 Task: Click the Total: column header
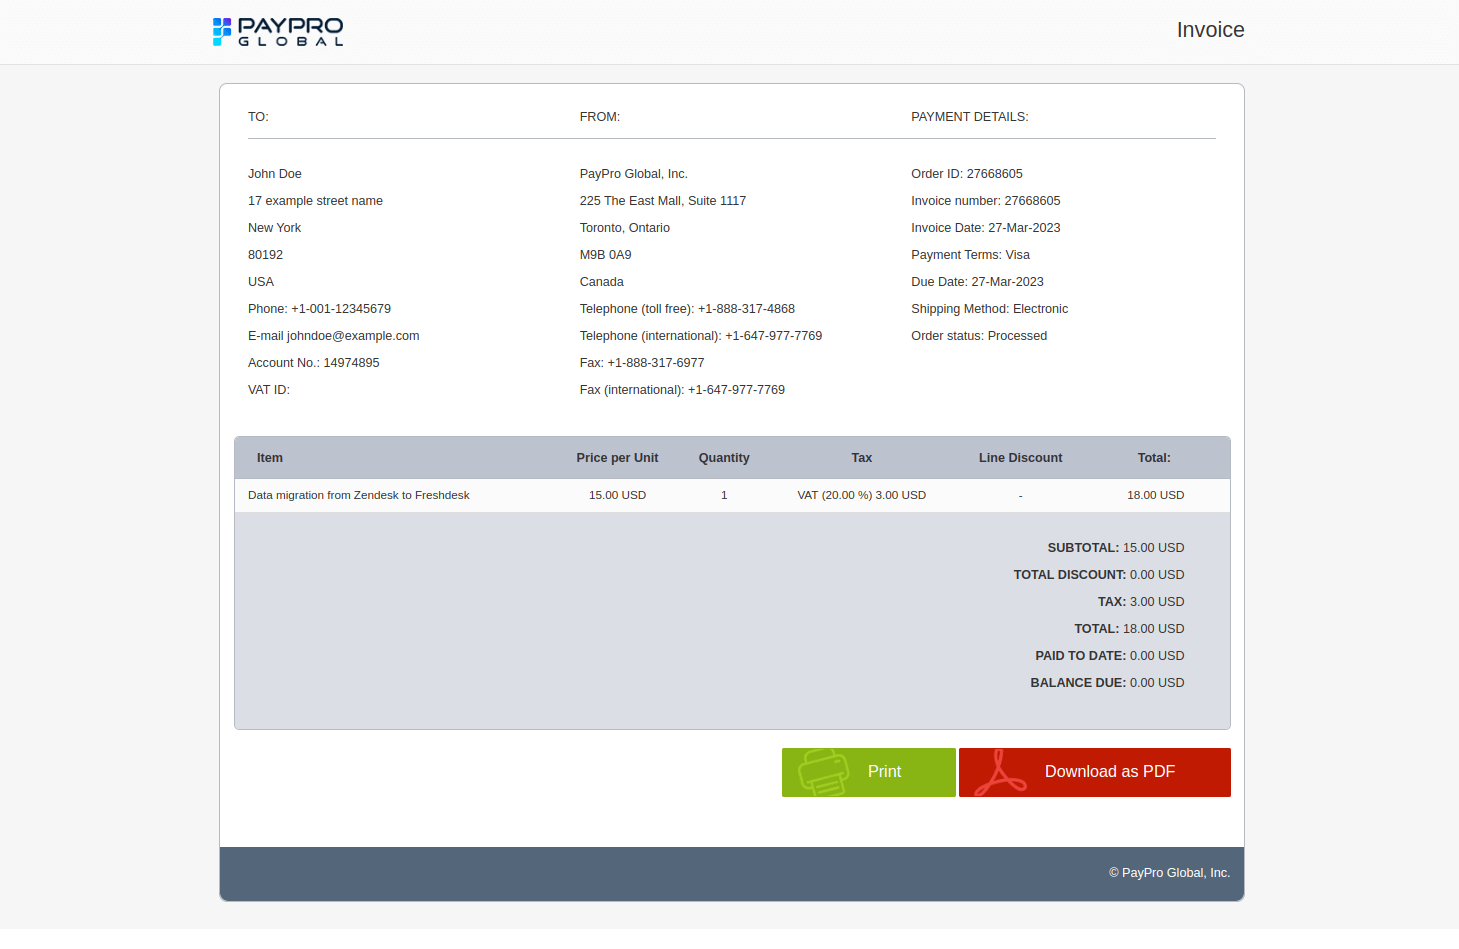(1154, 458)
